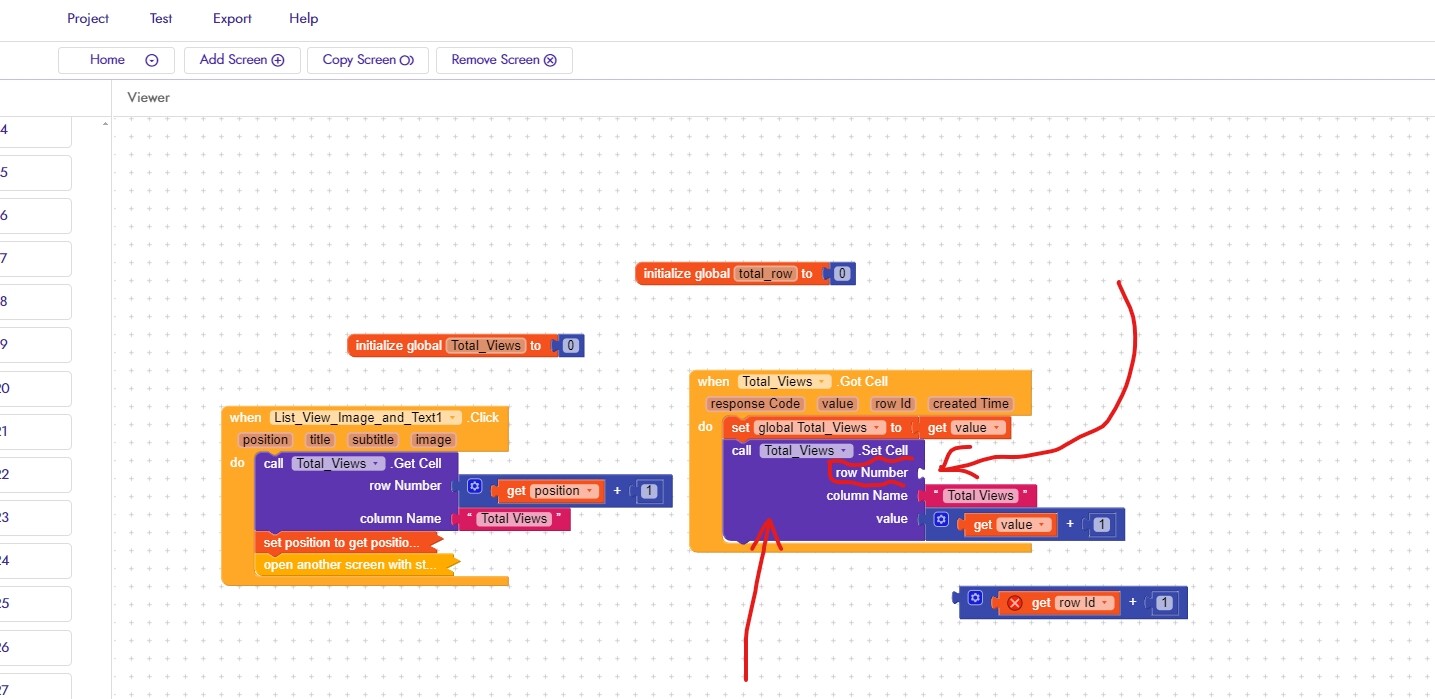Click the empty row Number socket
This screenshot has width=1435, height=699.
[921, 472]
